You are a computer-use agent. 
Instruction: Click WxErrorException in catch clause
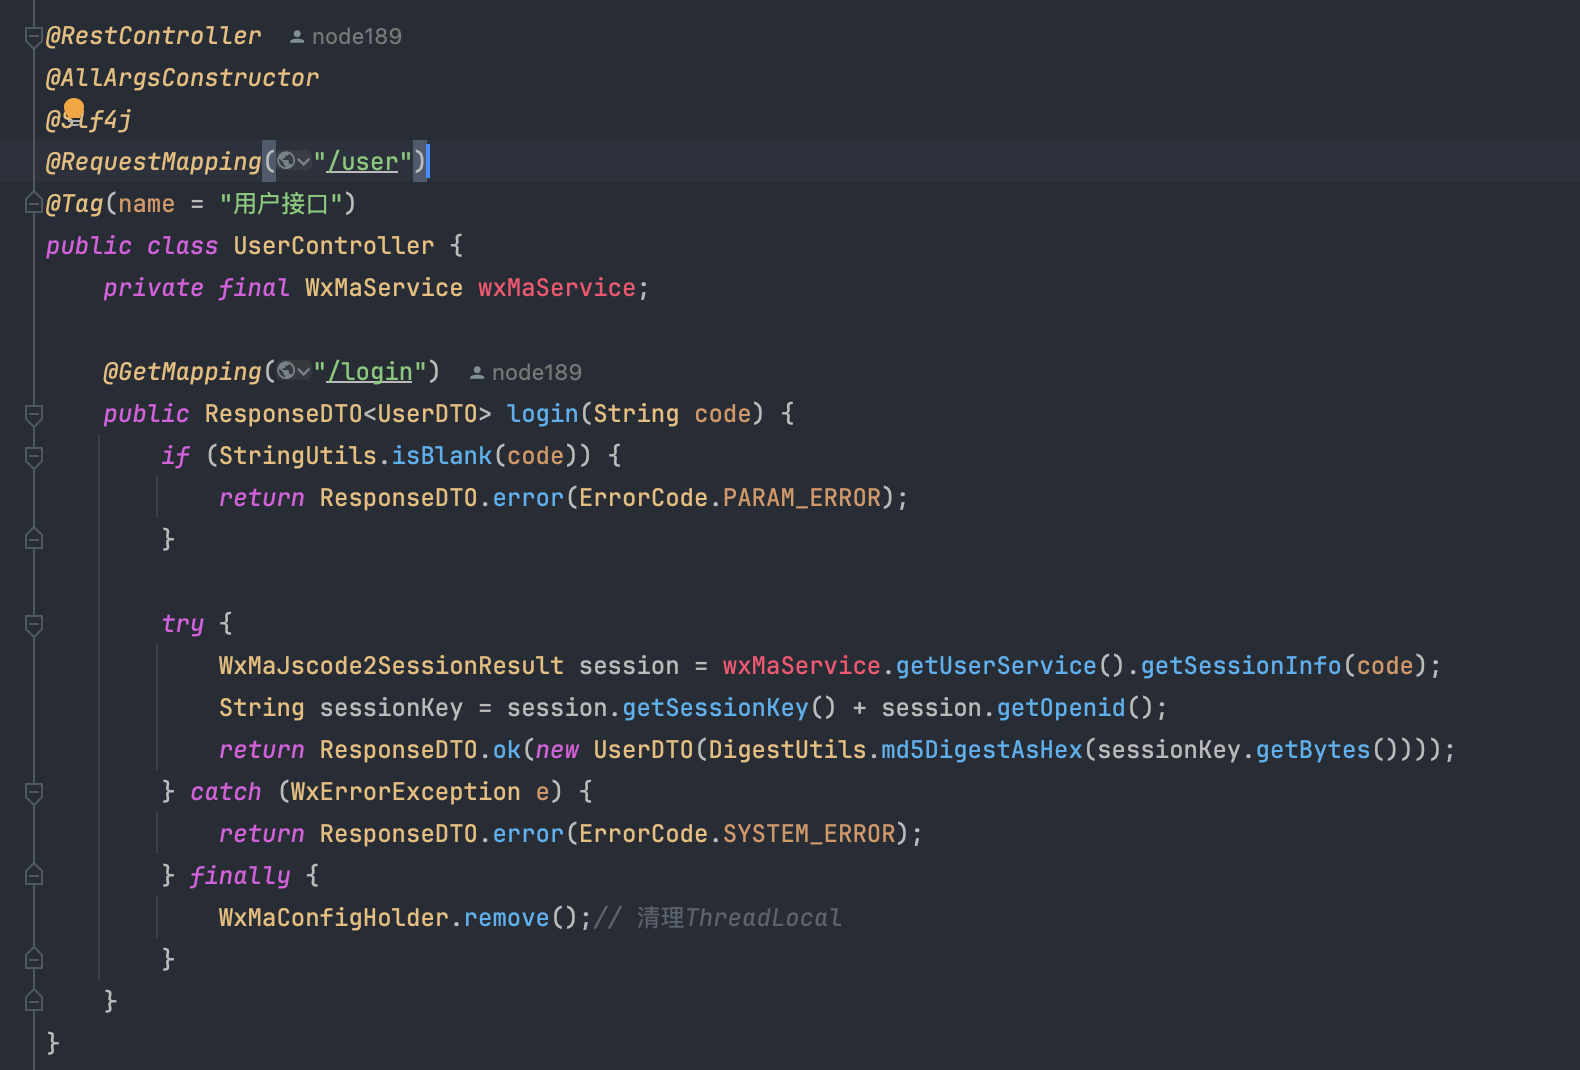click(406, 792)
